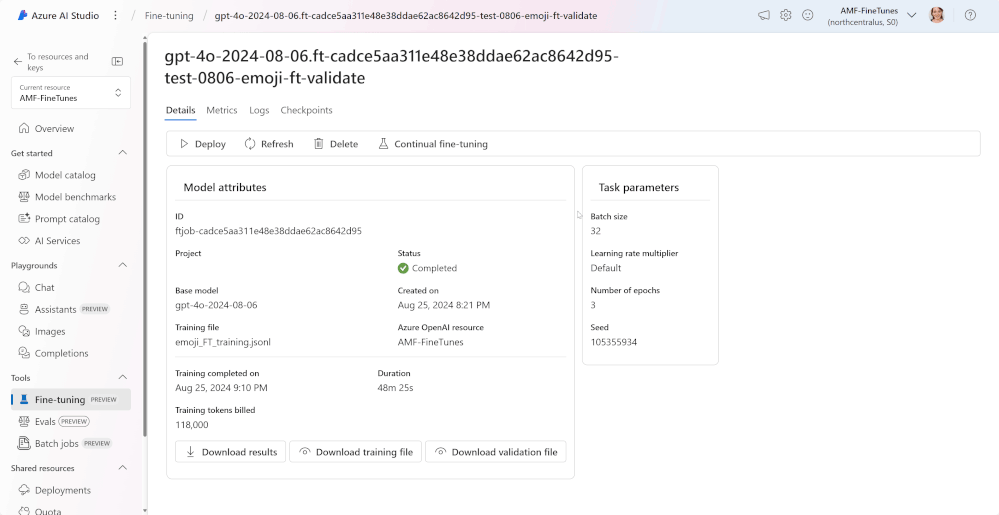The width and height of the screenshot is (999, 515).
Task: Open the Logs tab
Action: pos(259,110)
